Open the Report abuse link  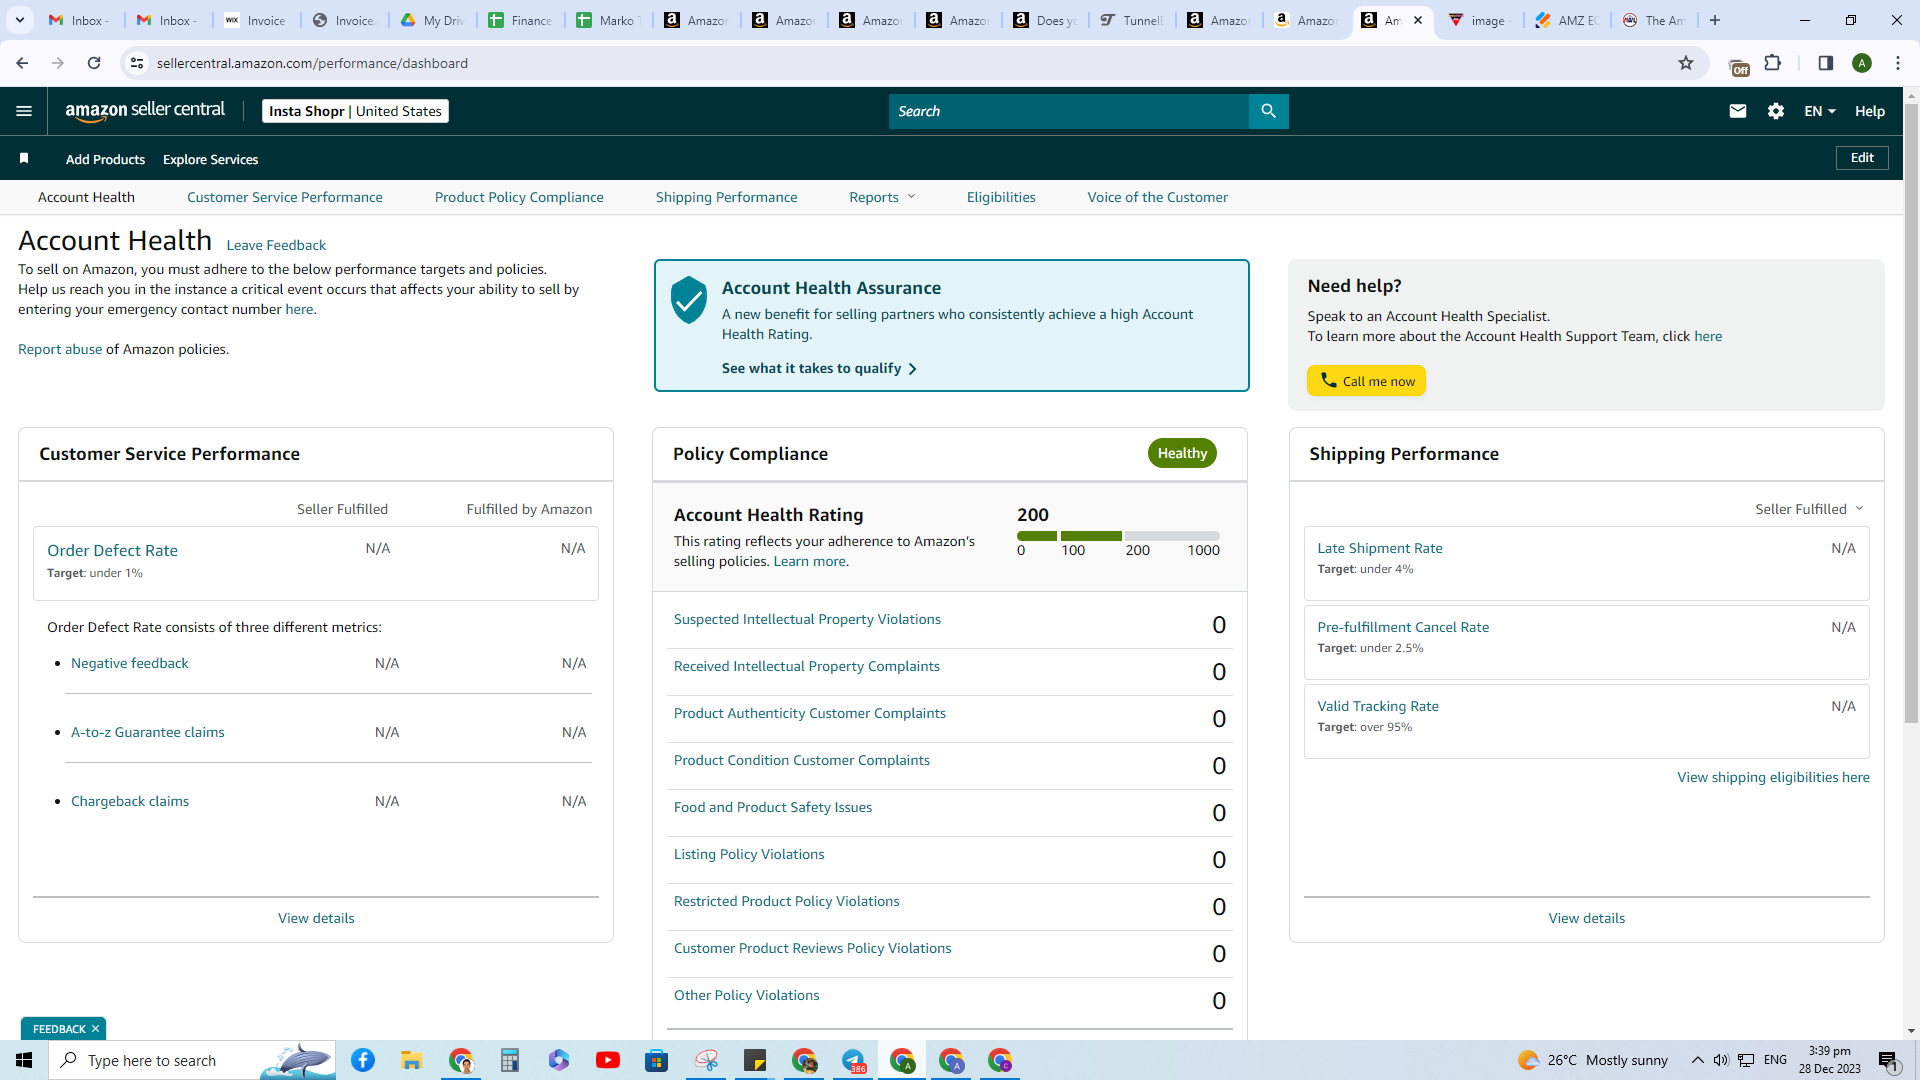60,349
